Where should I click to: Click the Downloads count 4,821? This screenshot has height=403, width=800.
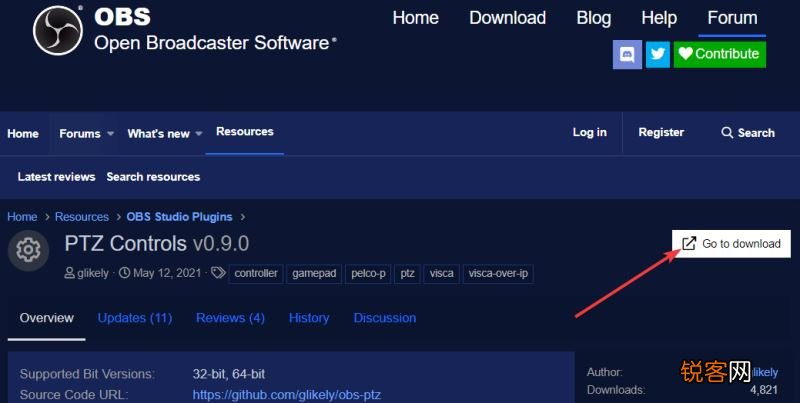(x=764, y=390)
